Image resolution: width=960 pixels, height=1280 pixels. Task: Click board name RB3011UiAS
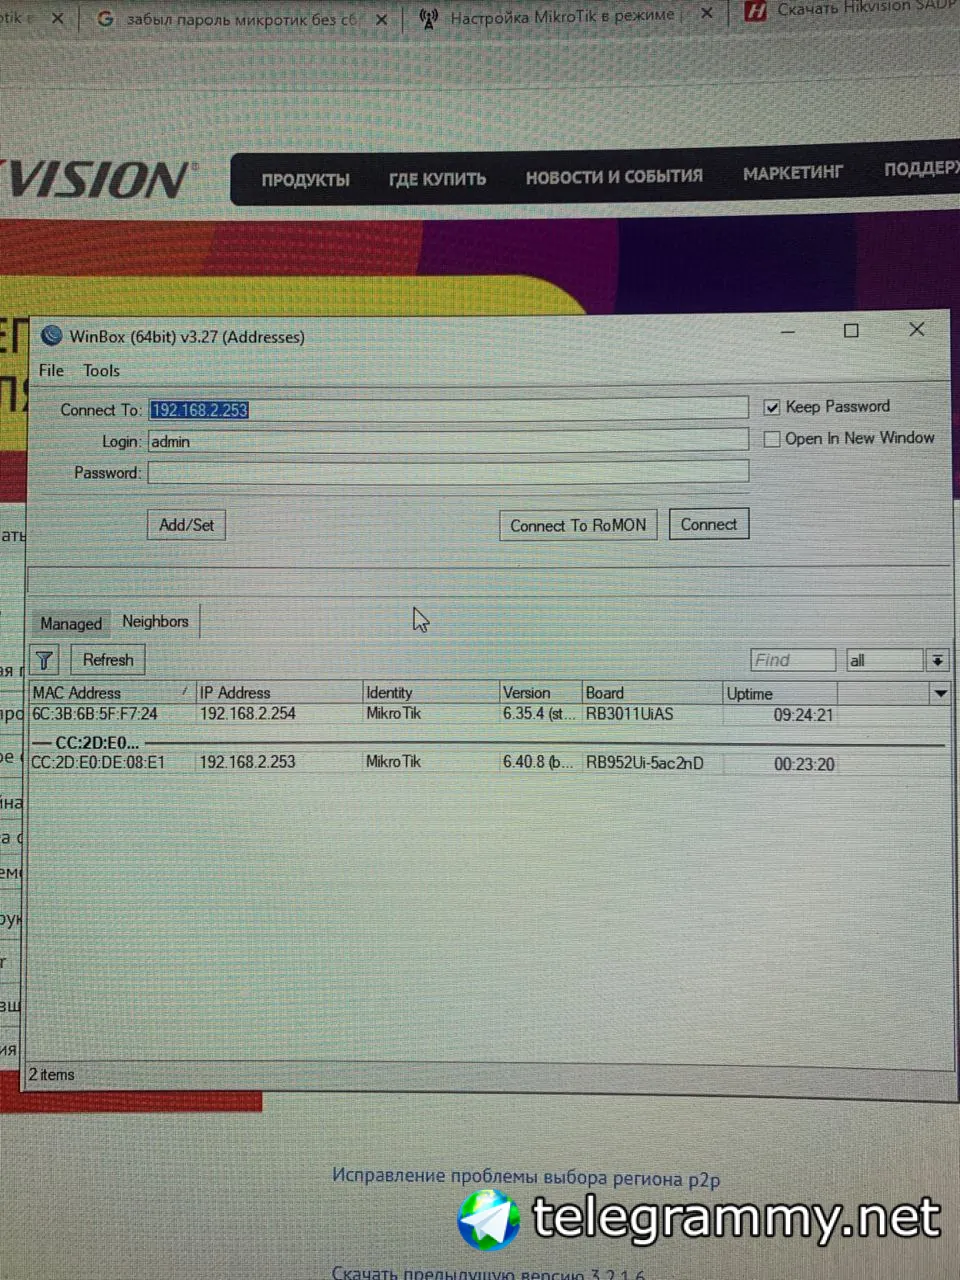coord(629,714)
